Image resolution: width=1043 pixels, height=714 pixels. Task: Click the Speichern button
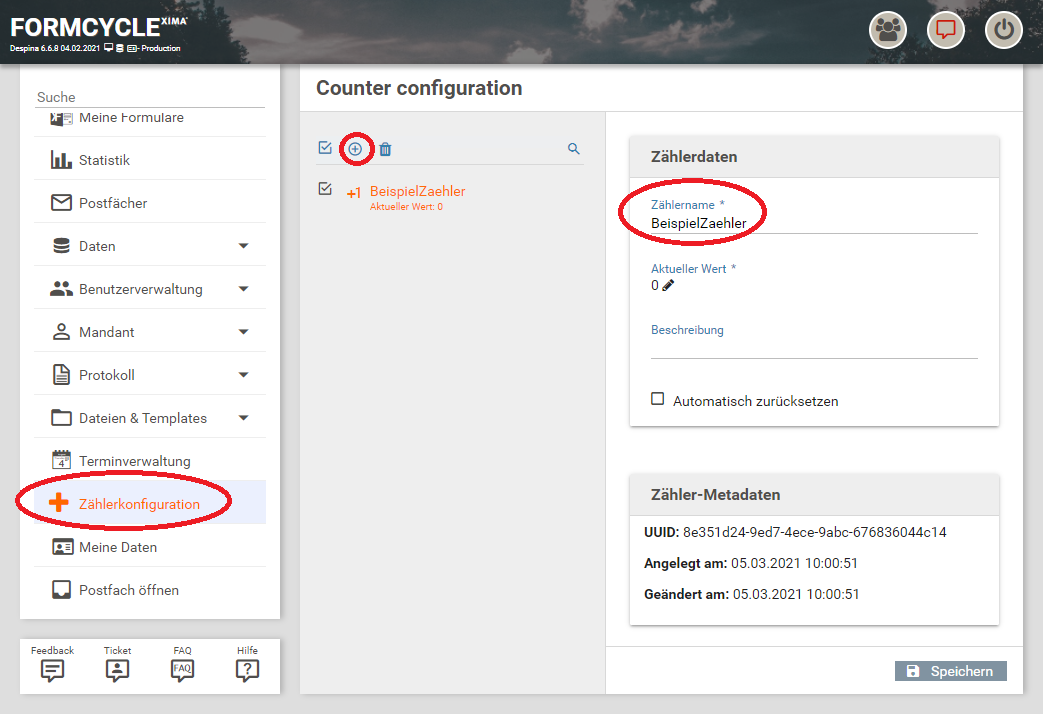[x=950, y=671]
